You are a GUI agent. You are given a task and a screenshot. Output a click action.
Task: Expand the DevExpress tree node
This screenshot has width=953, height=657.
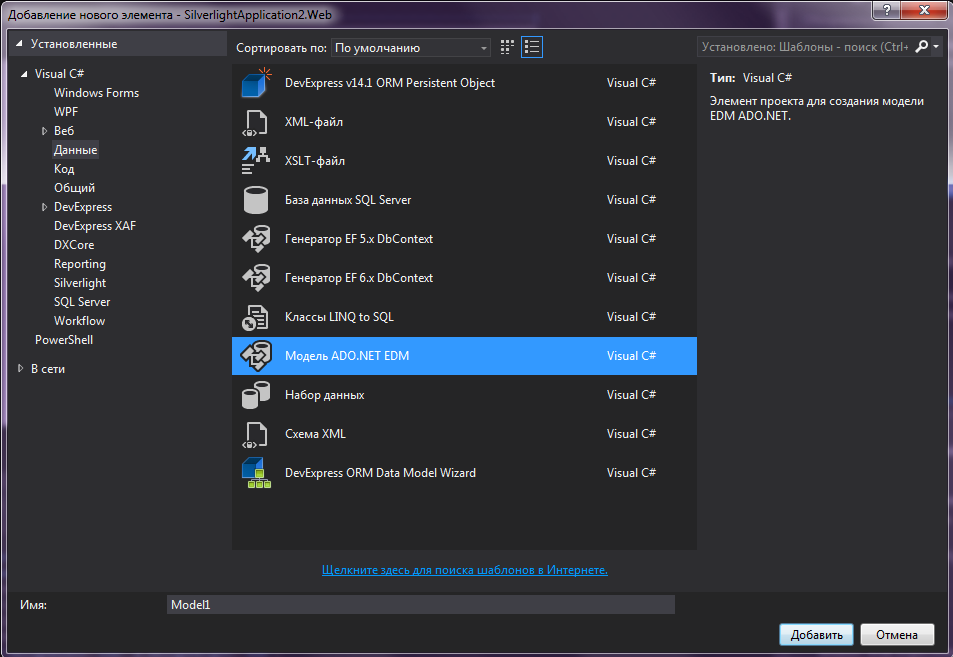44,207
